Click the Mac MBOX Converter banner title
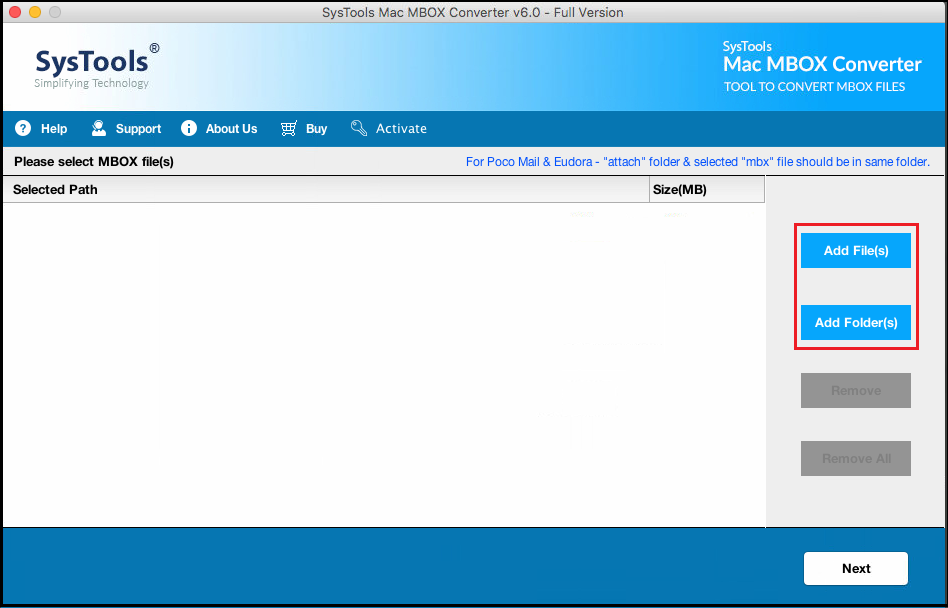Screen dimensions: 948x608 [x=822, y=63]
